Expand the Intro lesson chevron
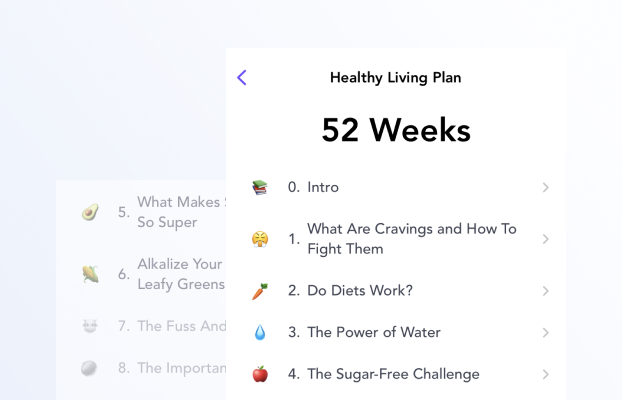The height and width of the screenshot is (400, 622). (545, 187)
